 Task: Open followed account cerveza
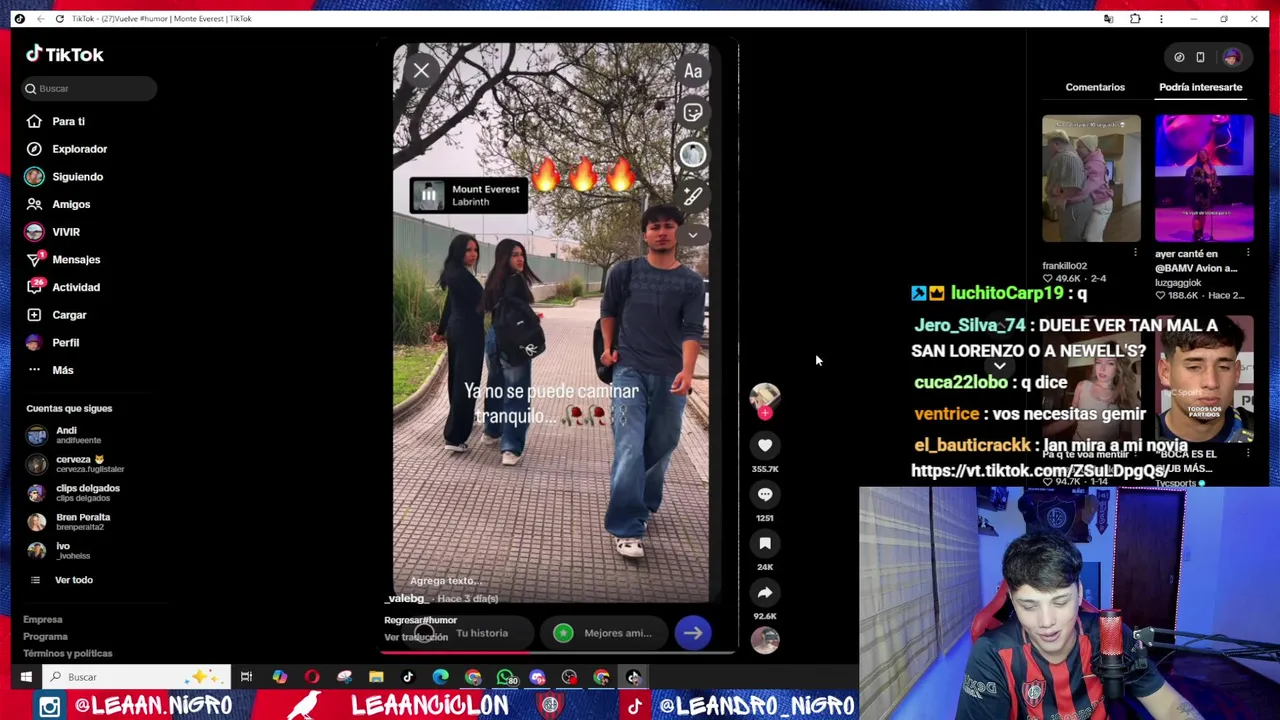(x=78, y=464)
